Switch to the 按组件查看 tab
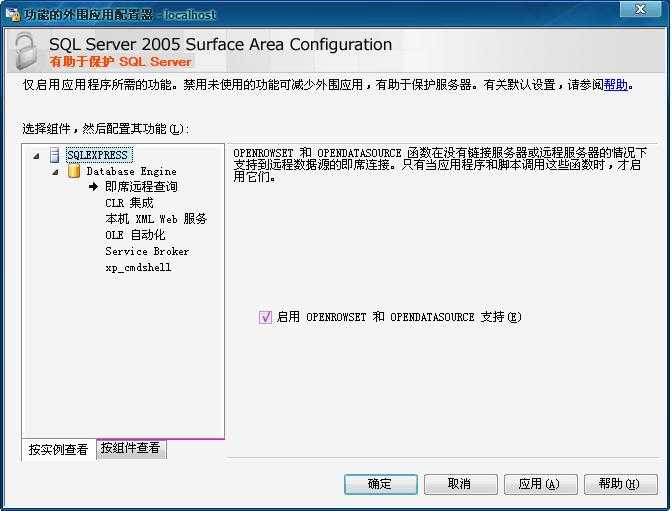This screenshot has width=672, height=511. tap(130, 448)
